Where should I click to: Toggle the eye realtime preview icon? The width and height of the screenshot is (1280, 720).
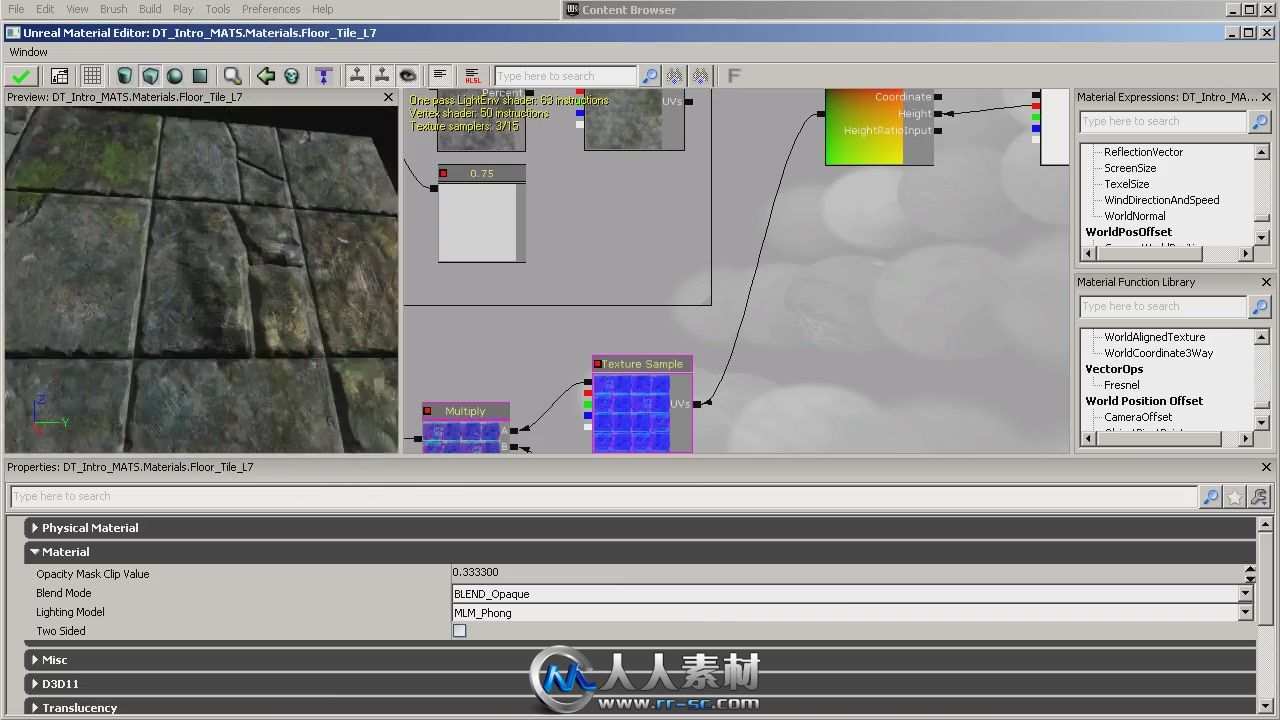coord(407,76)
